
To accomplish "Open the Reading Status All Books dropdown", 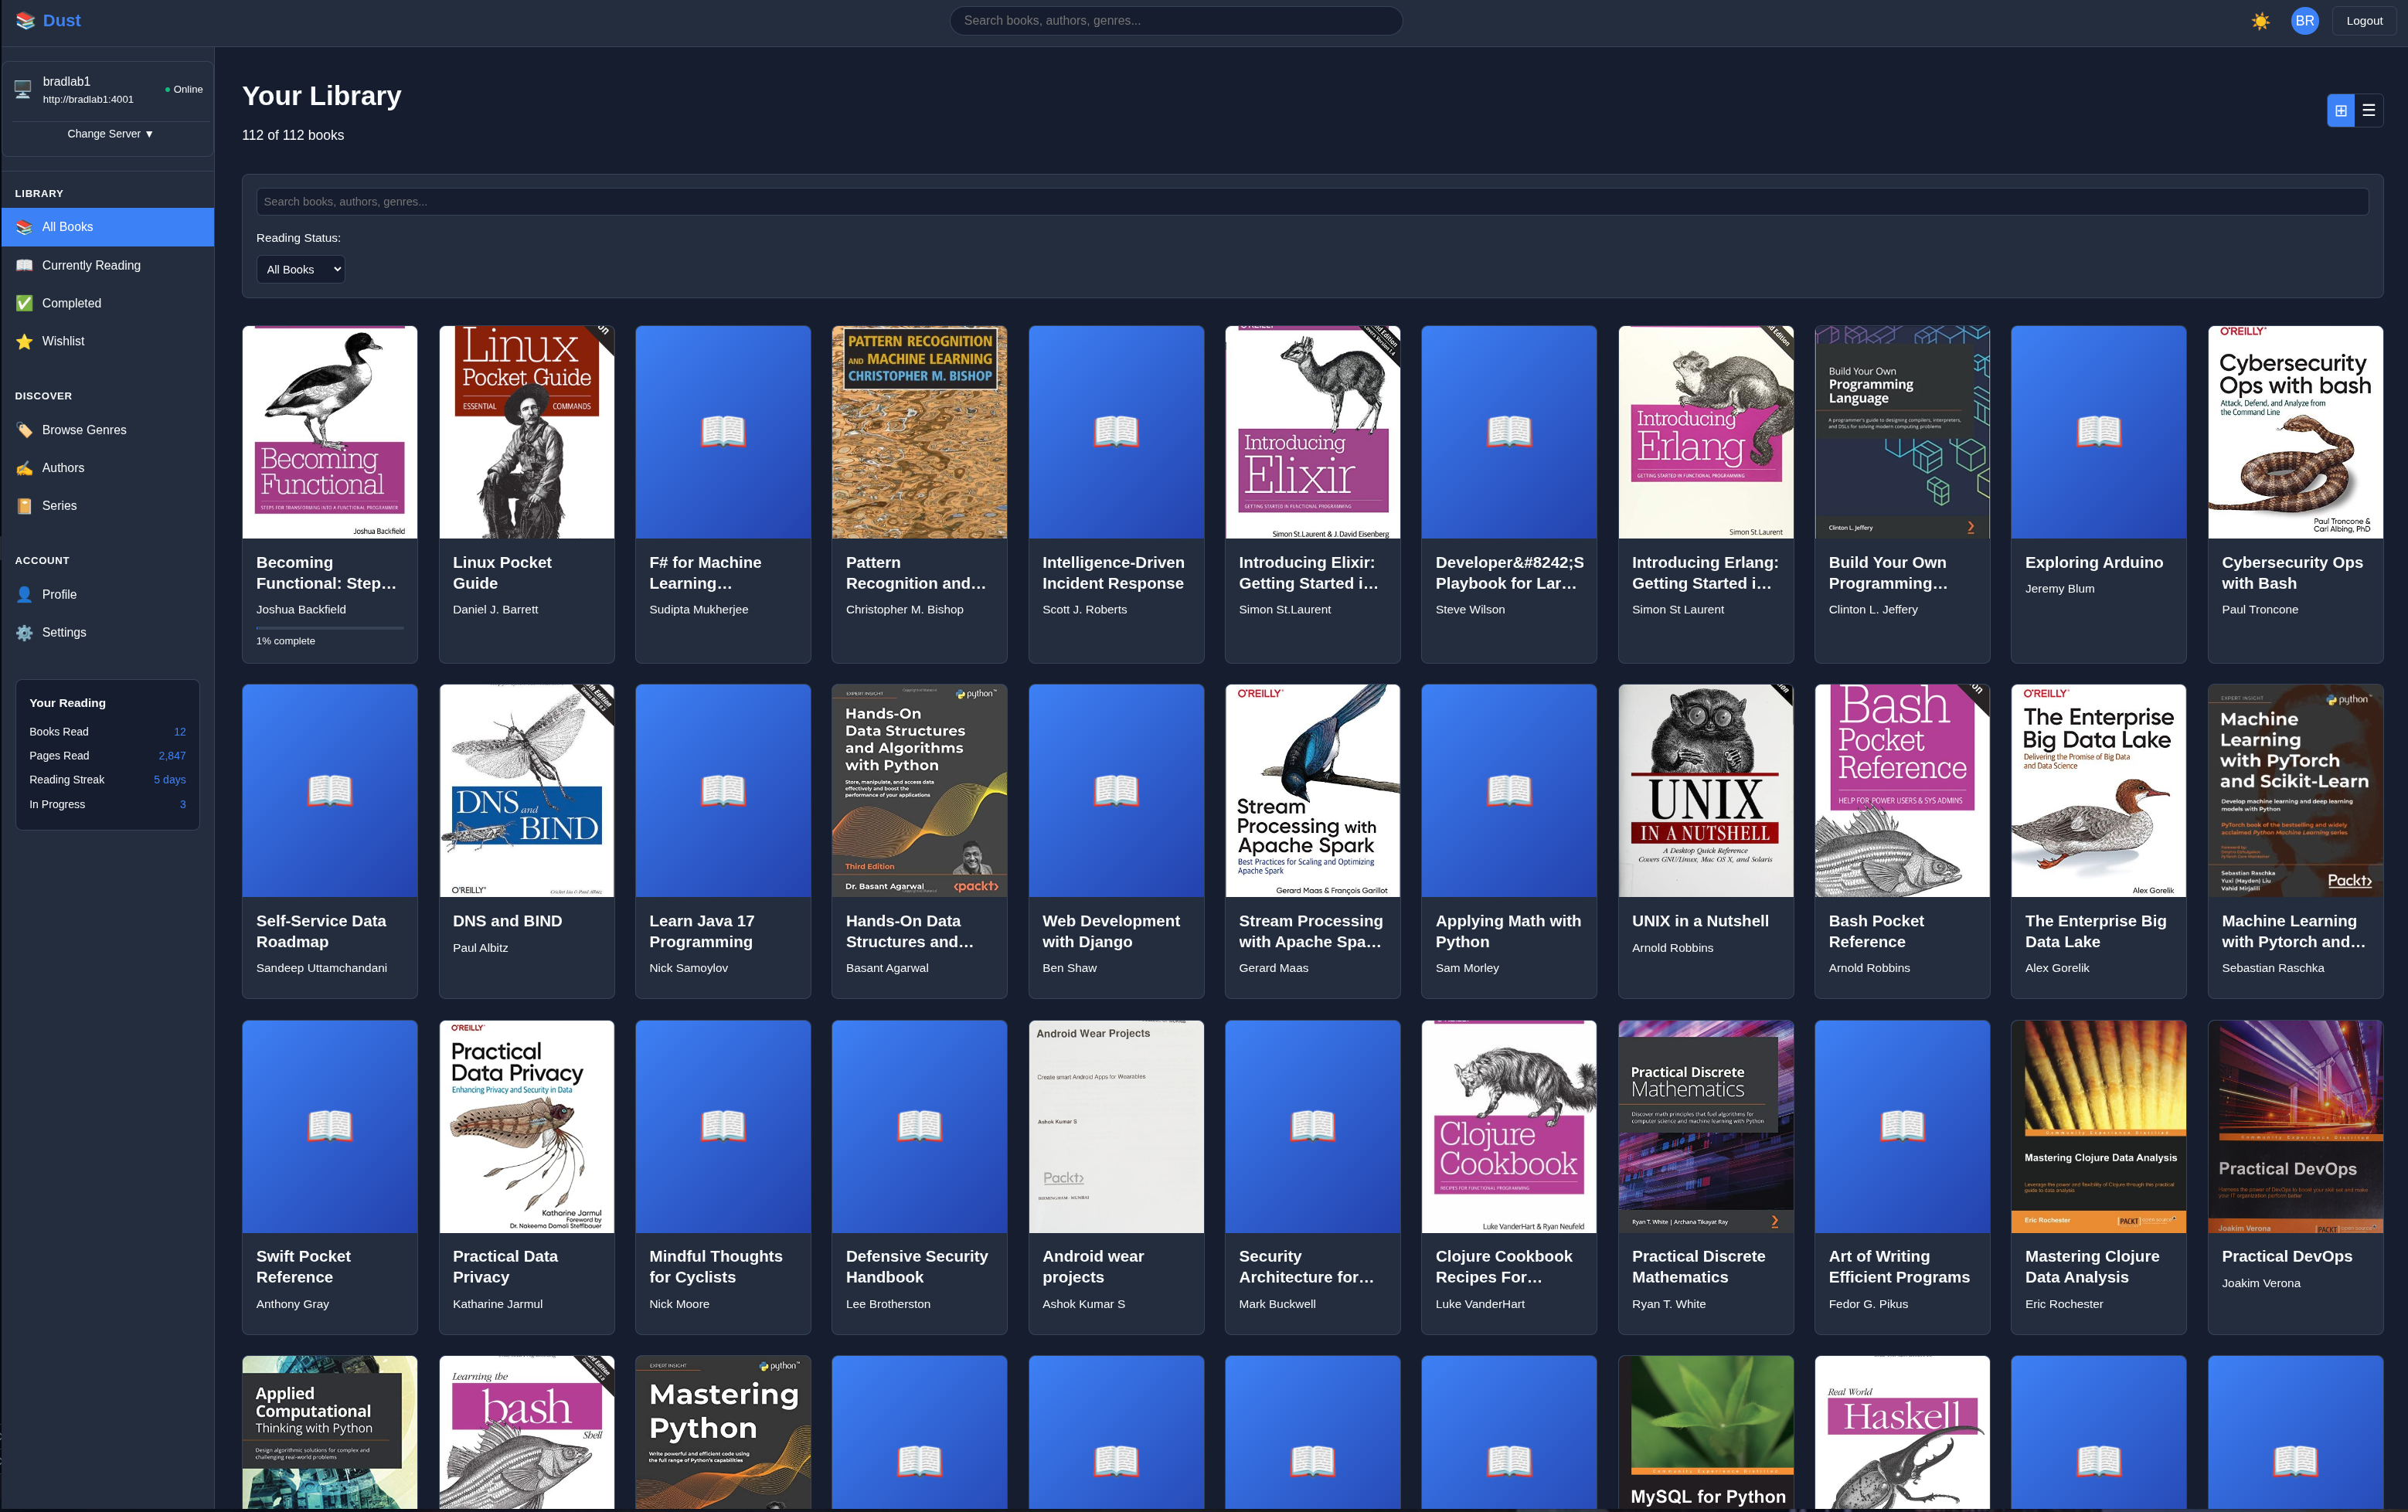I will (301, 269).
